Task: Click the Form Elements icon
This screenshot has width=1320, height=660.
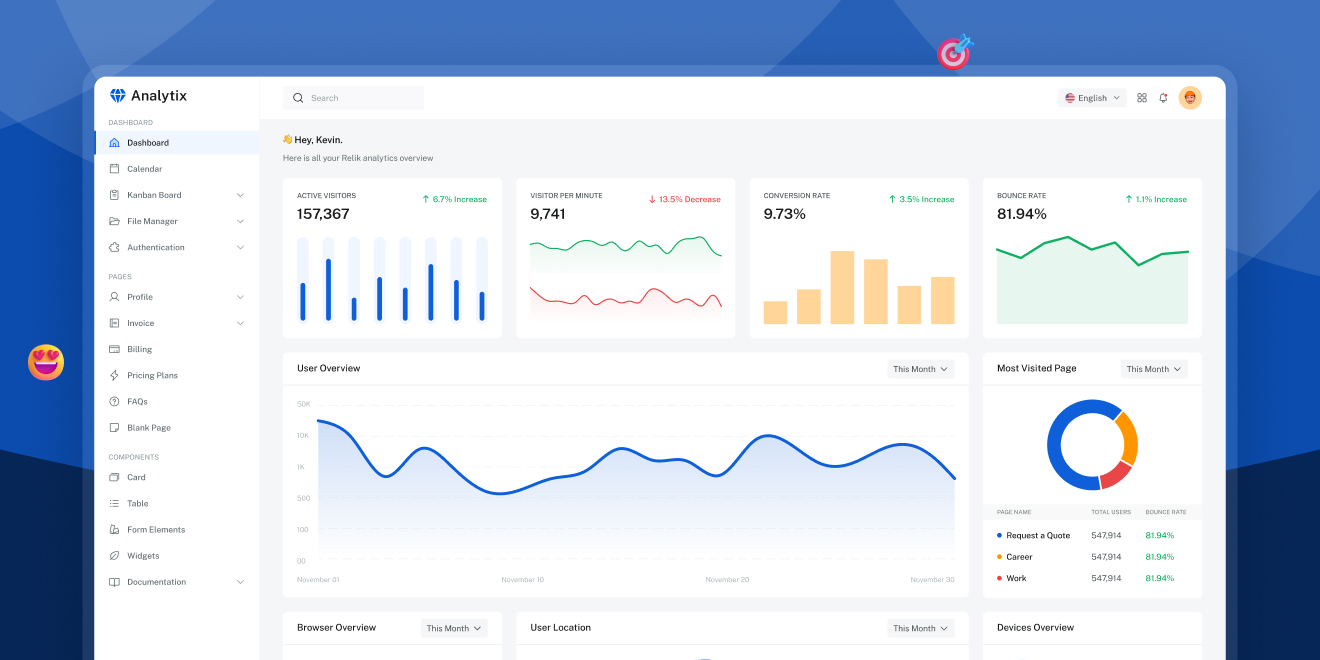Action: tap(114, 529)
